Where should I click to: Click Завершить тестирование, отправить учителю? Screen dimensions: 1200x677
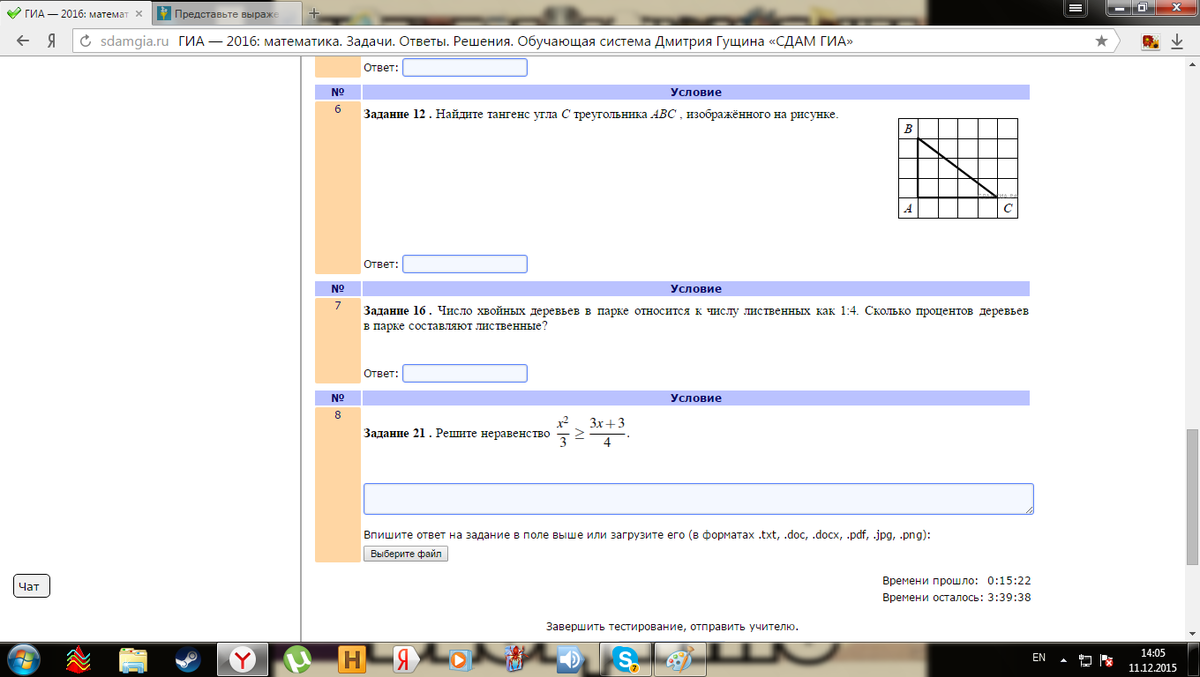pos(673,627)
